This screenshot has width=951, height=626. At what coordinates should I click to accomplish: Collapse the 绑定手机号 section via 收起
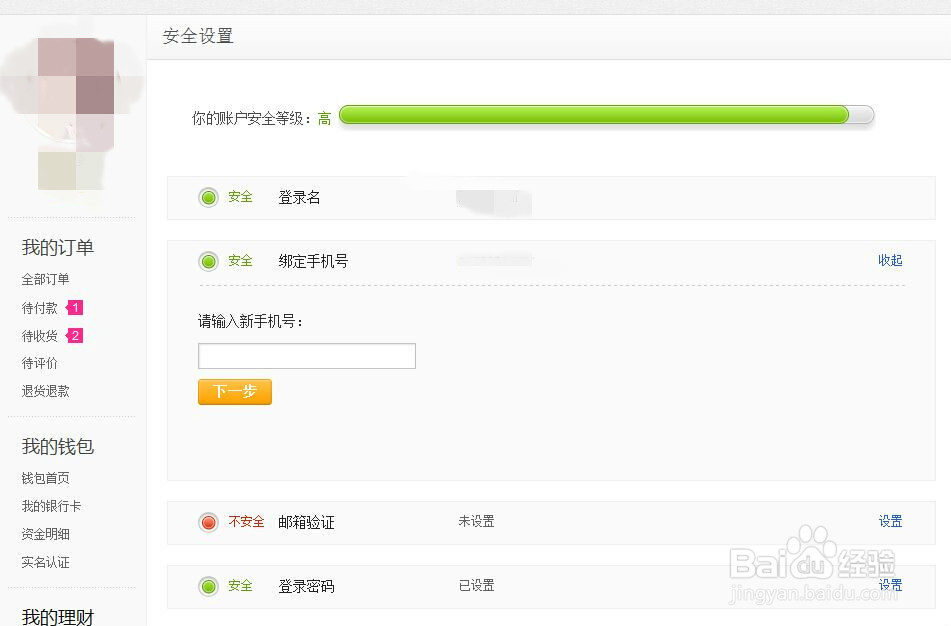(x=889, y=260)
